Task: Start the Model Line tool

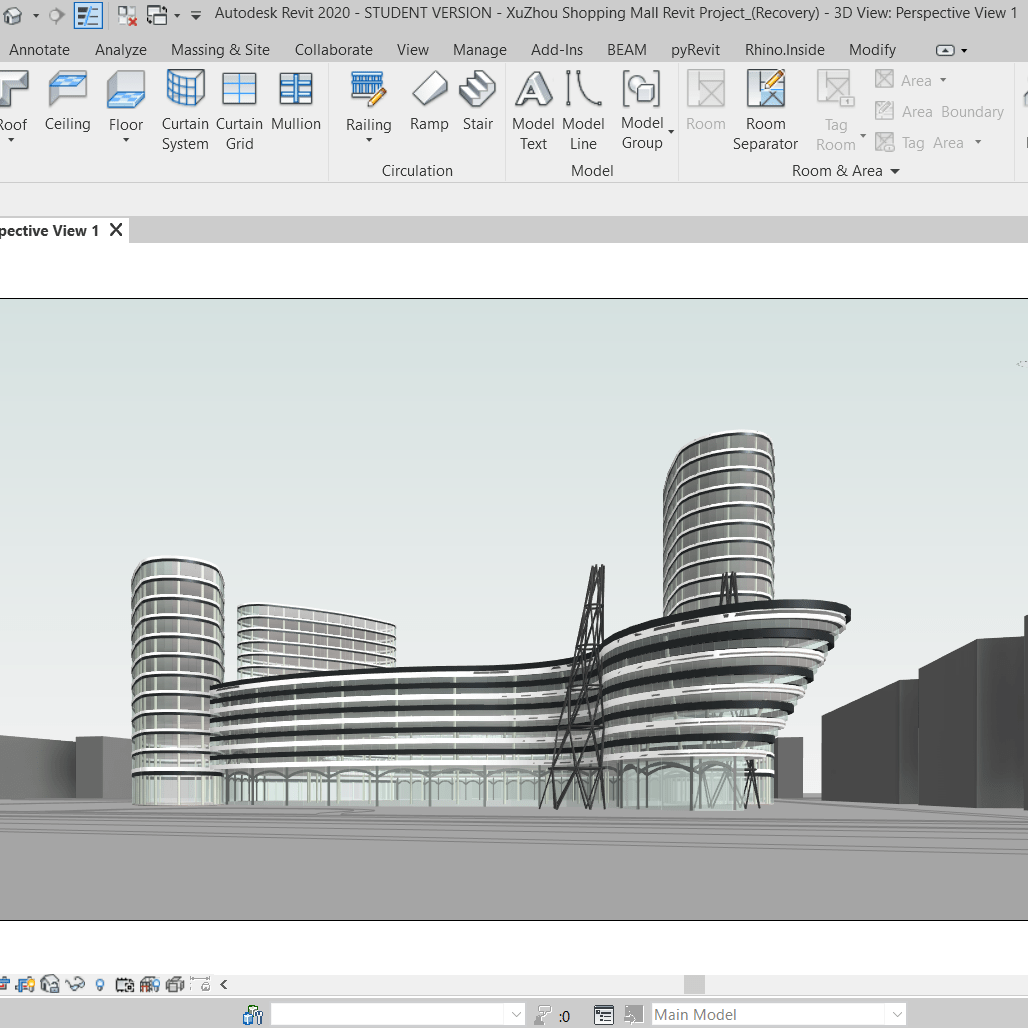Action: pos(583,108)
